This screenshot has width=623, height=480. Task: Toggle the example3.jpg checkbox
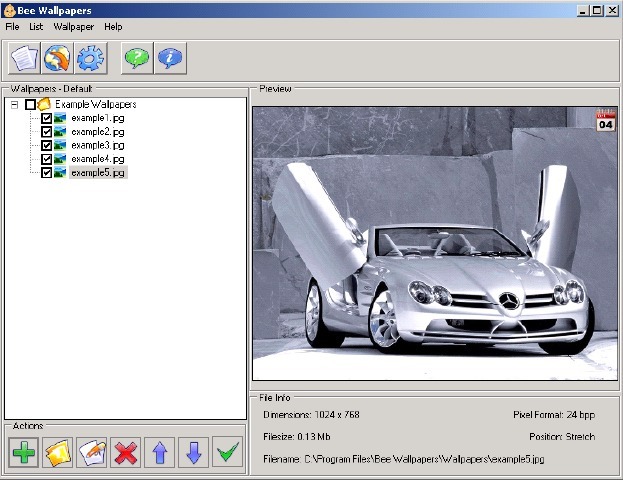46,145
